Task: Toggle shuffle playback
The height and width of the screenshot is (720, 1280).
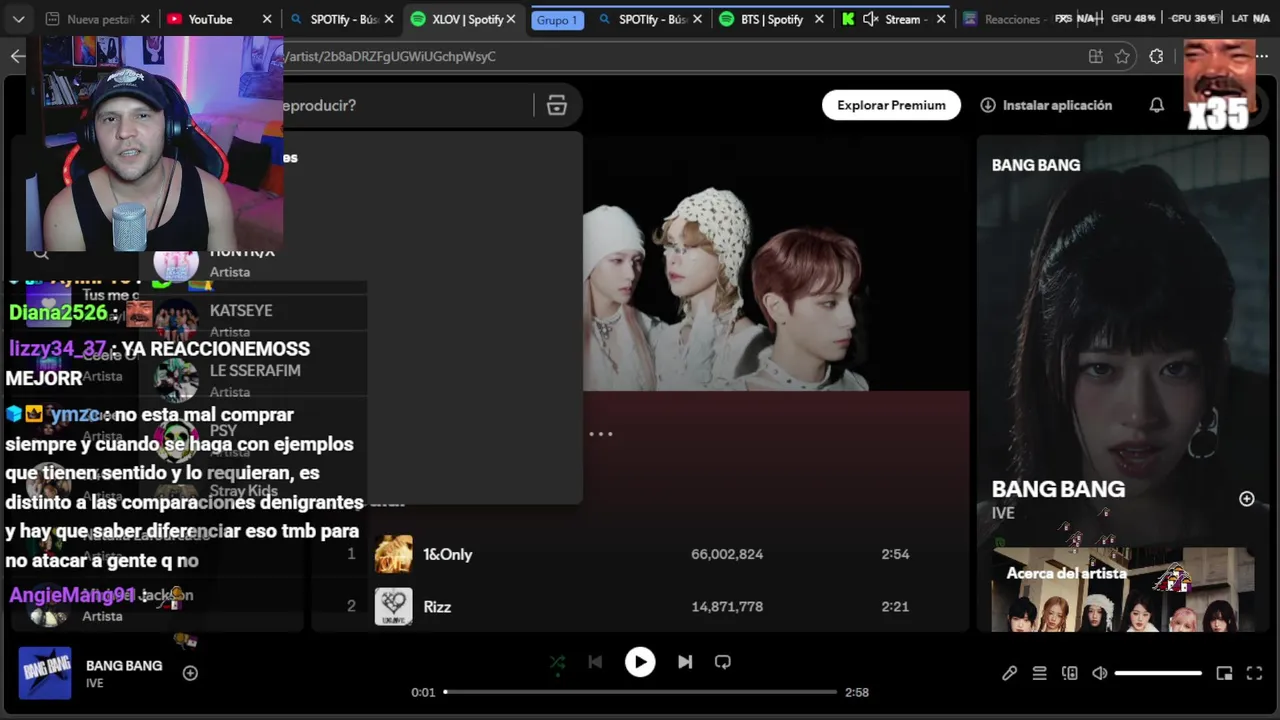Action: 557,662
